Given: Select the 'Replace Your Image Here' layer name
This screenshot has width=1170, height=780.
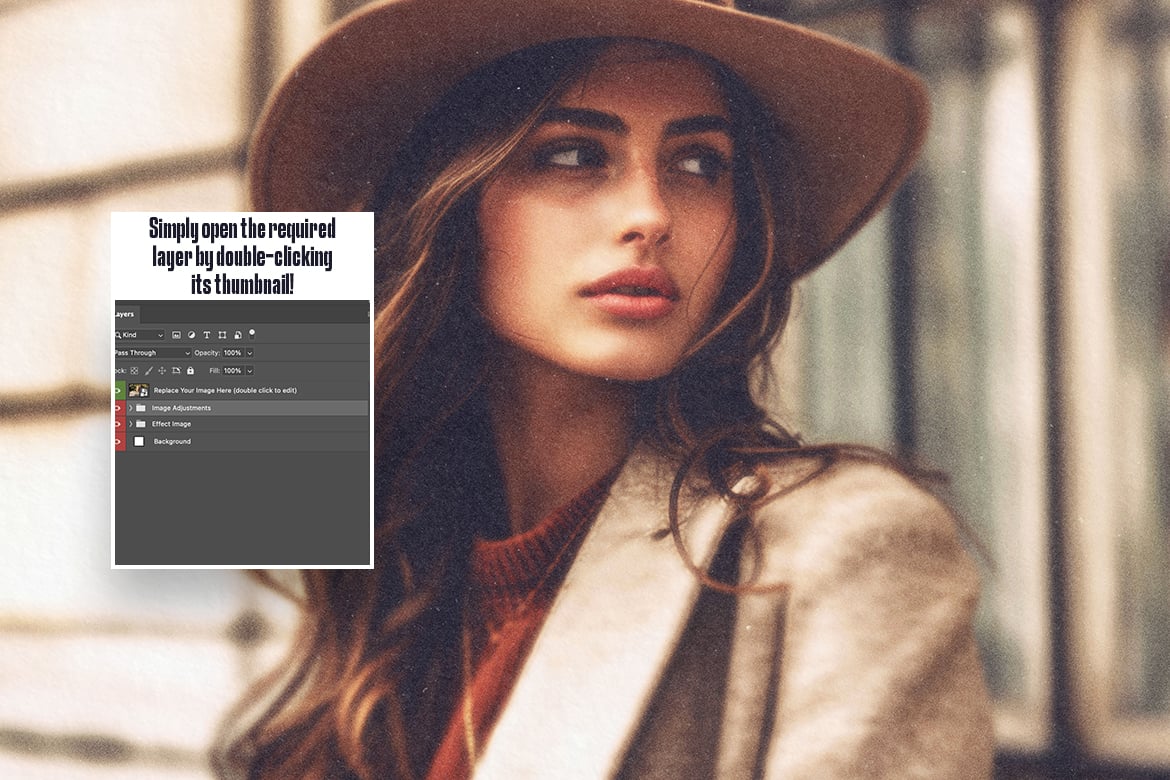Looking at the screenshot, I should coord(225,390).
